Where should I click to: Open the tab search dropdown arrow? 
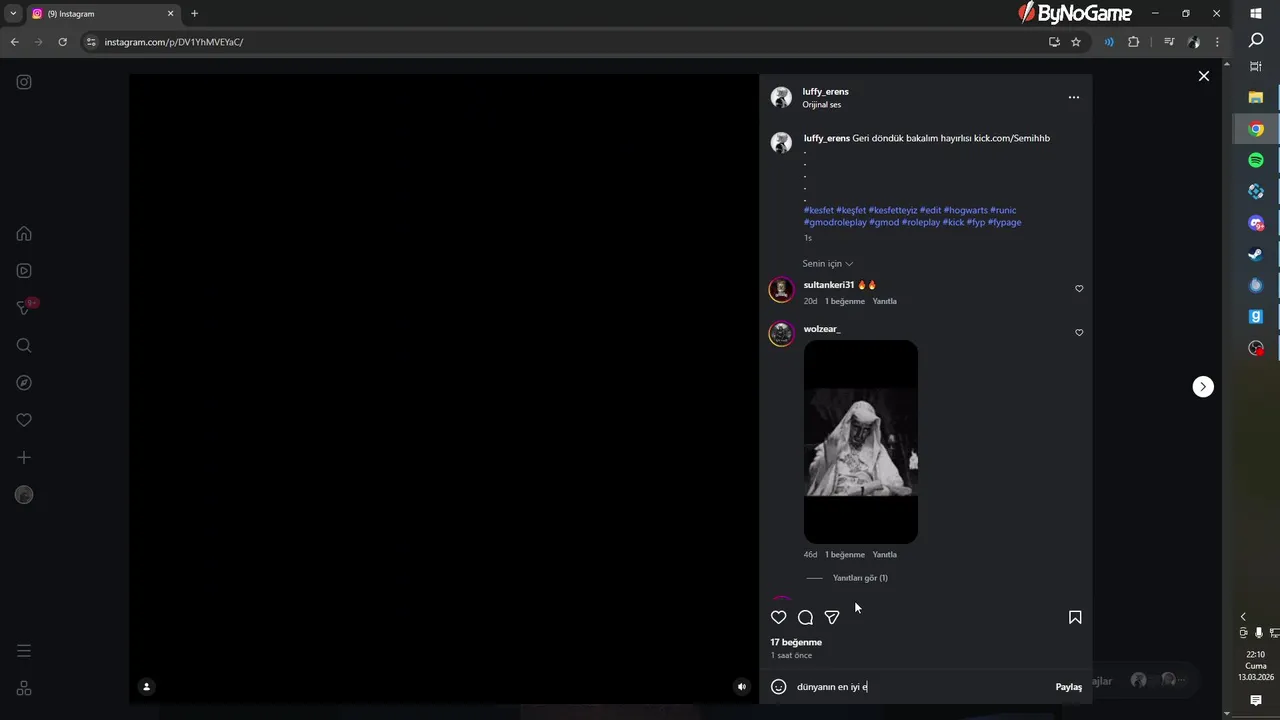coord(13,14)
